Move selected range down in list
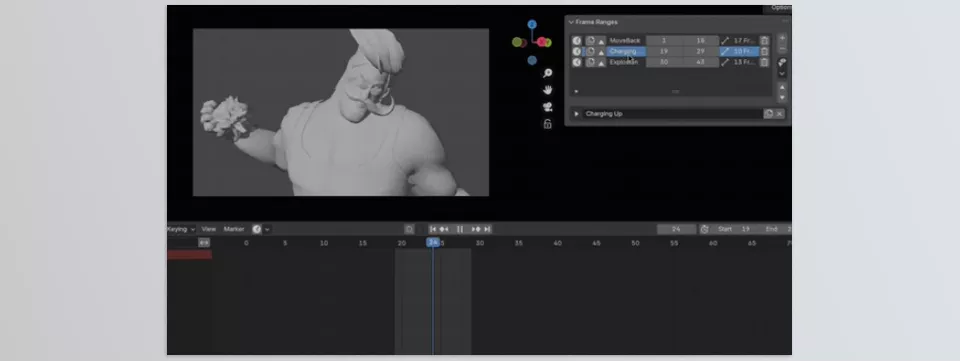Image resolution: width=960 pixels, height=361 pixels. [782, 98]
